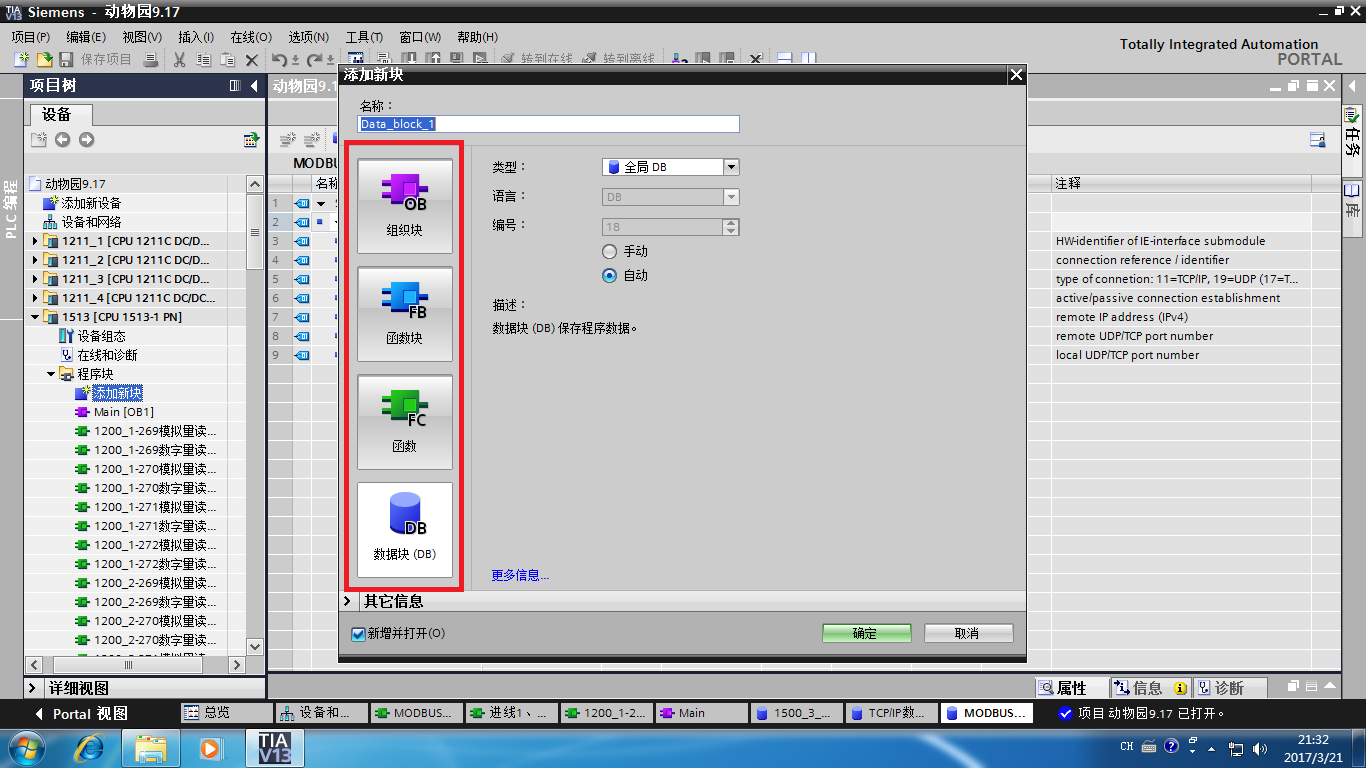The image size is (1366, 768).
Task: Expand the 其它信息 section
Action: point(348,601)
